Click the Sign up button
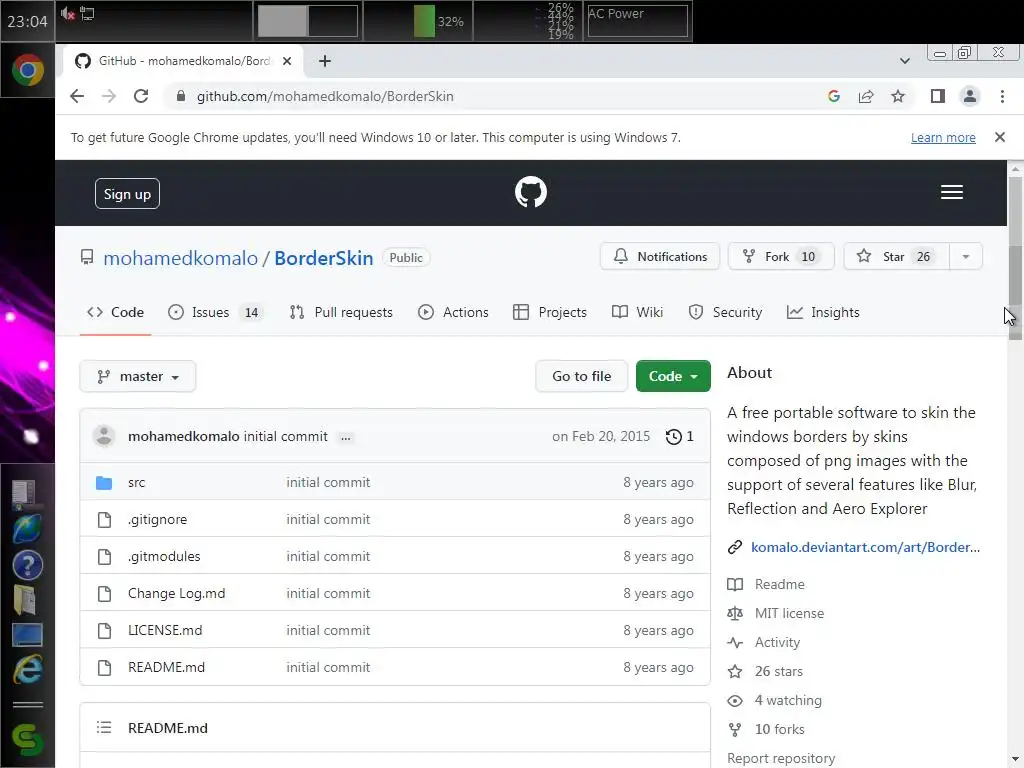This screenshot has height=768, width=1024. pyautogui.click(x=127, y=194)
